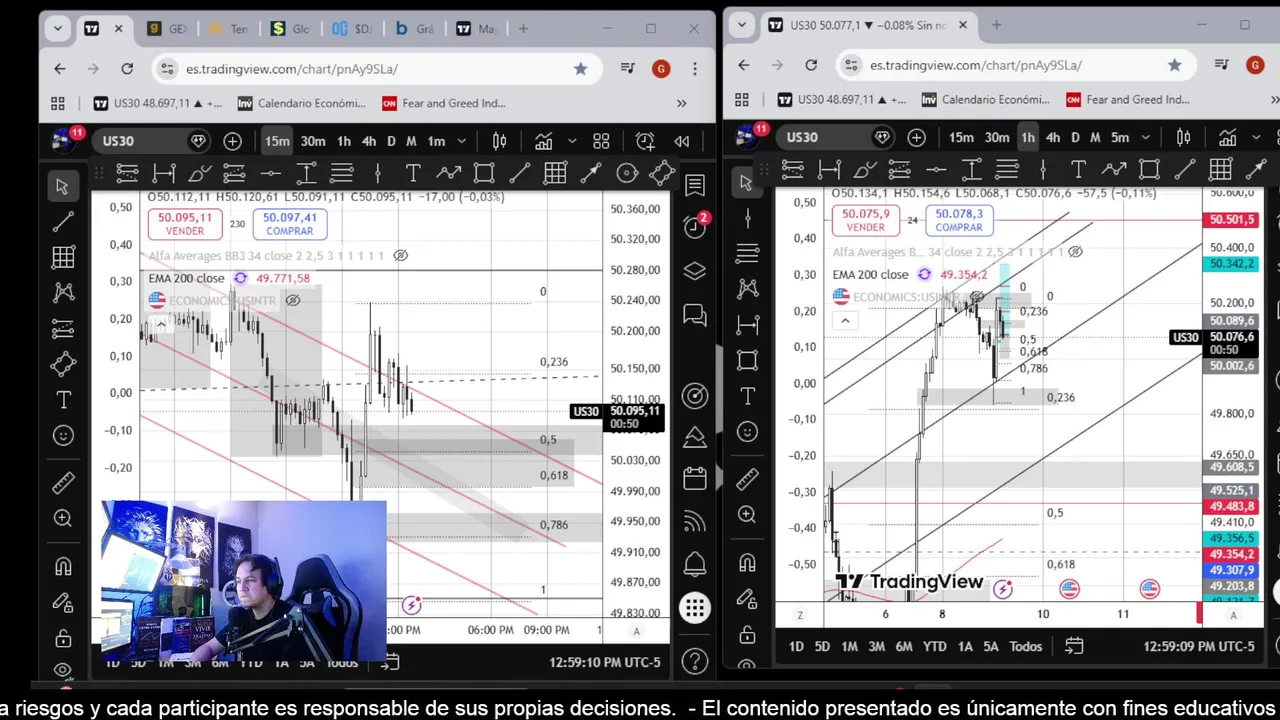Toggle lock drawings in right window sidebar
Image resolution: width=1280 pixels, height=720 pixels.
click(746, 636)
